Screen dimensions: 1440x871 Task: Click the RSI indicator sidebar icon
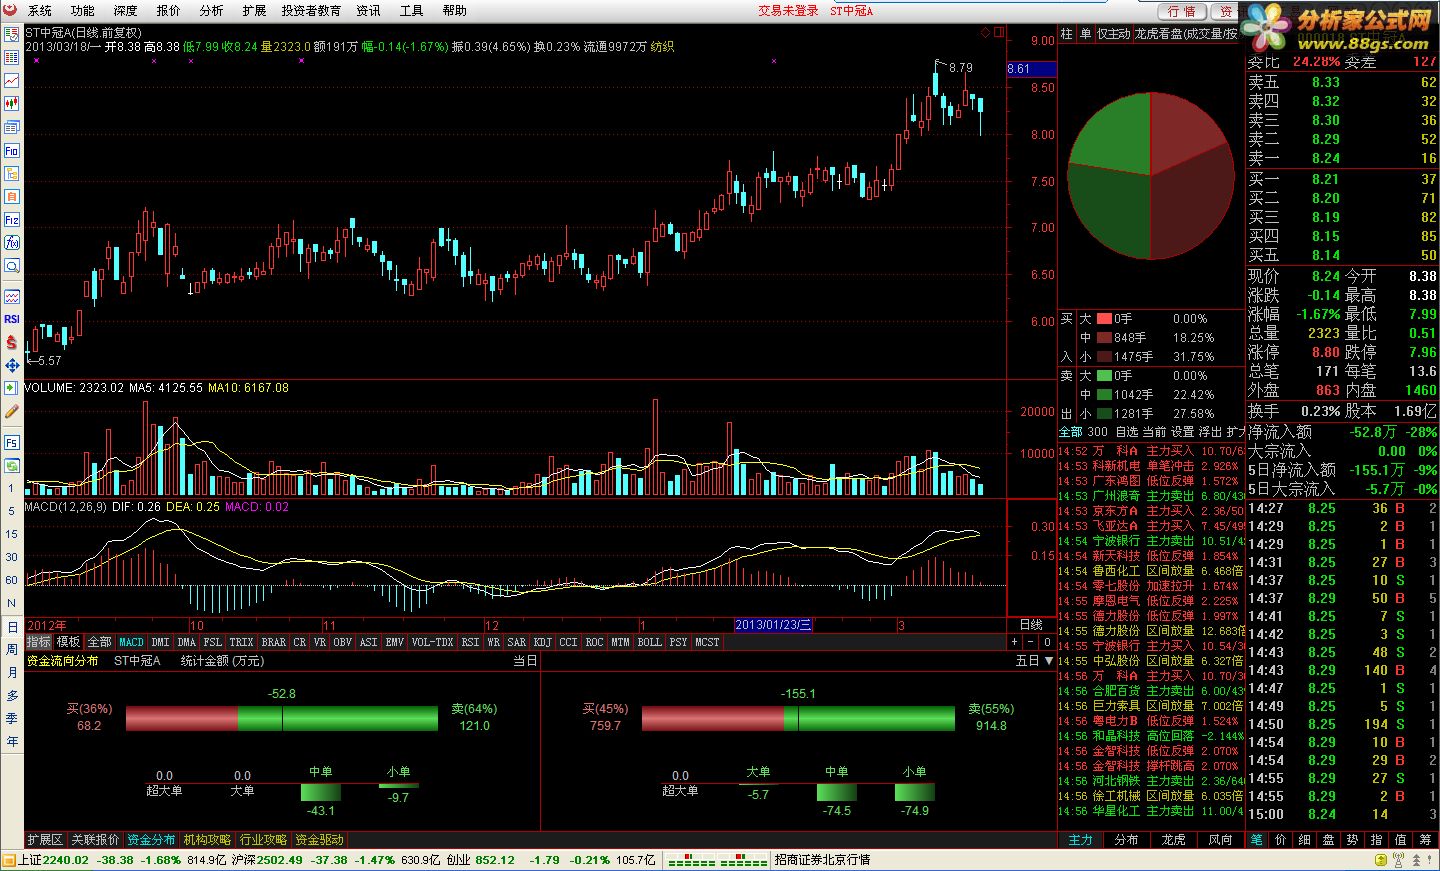tap(12, 319)
